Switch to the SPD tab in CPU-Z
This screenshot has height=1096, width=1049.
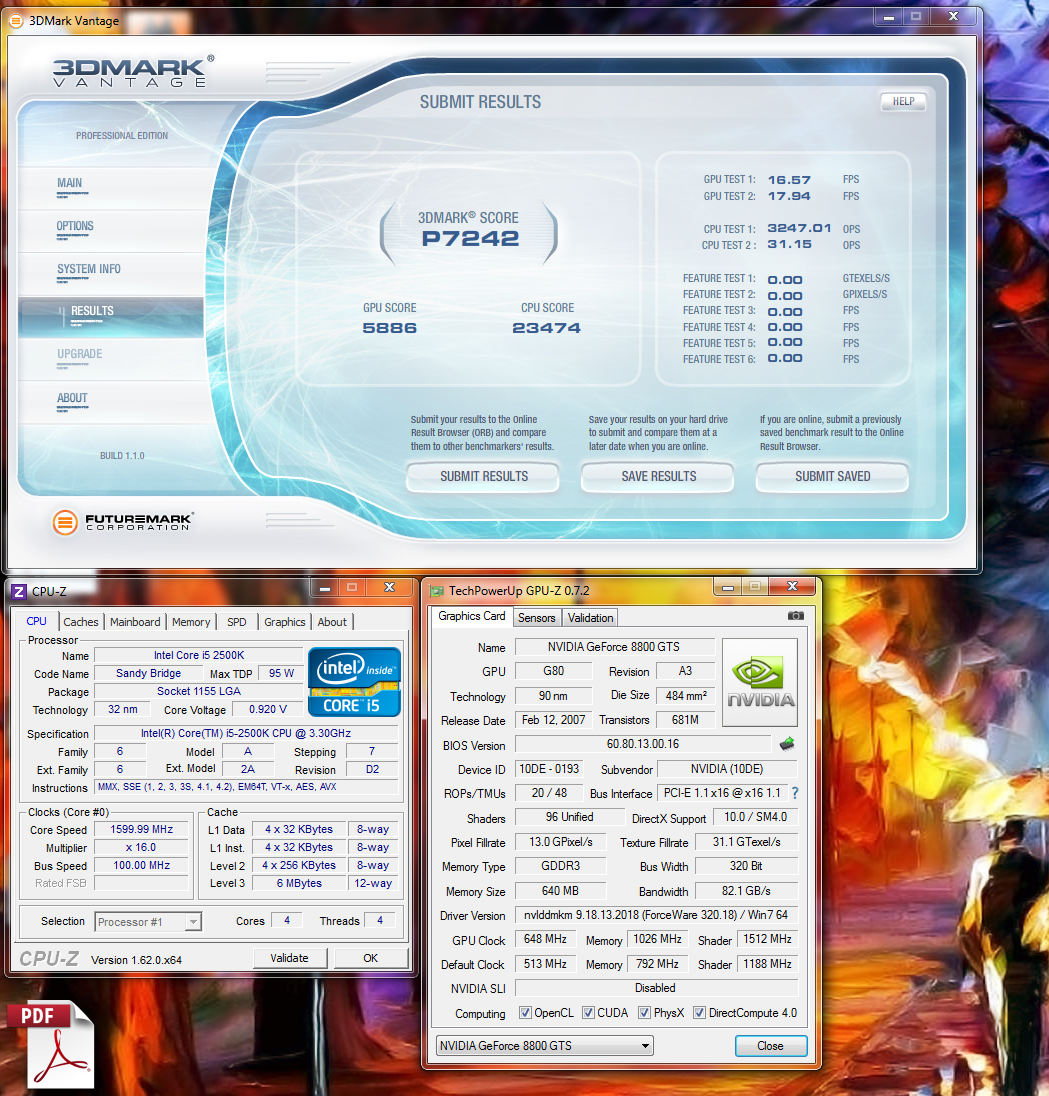(x=237, y=622)
